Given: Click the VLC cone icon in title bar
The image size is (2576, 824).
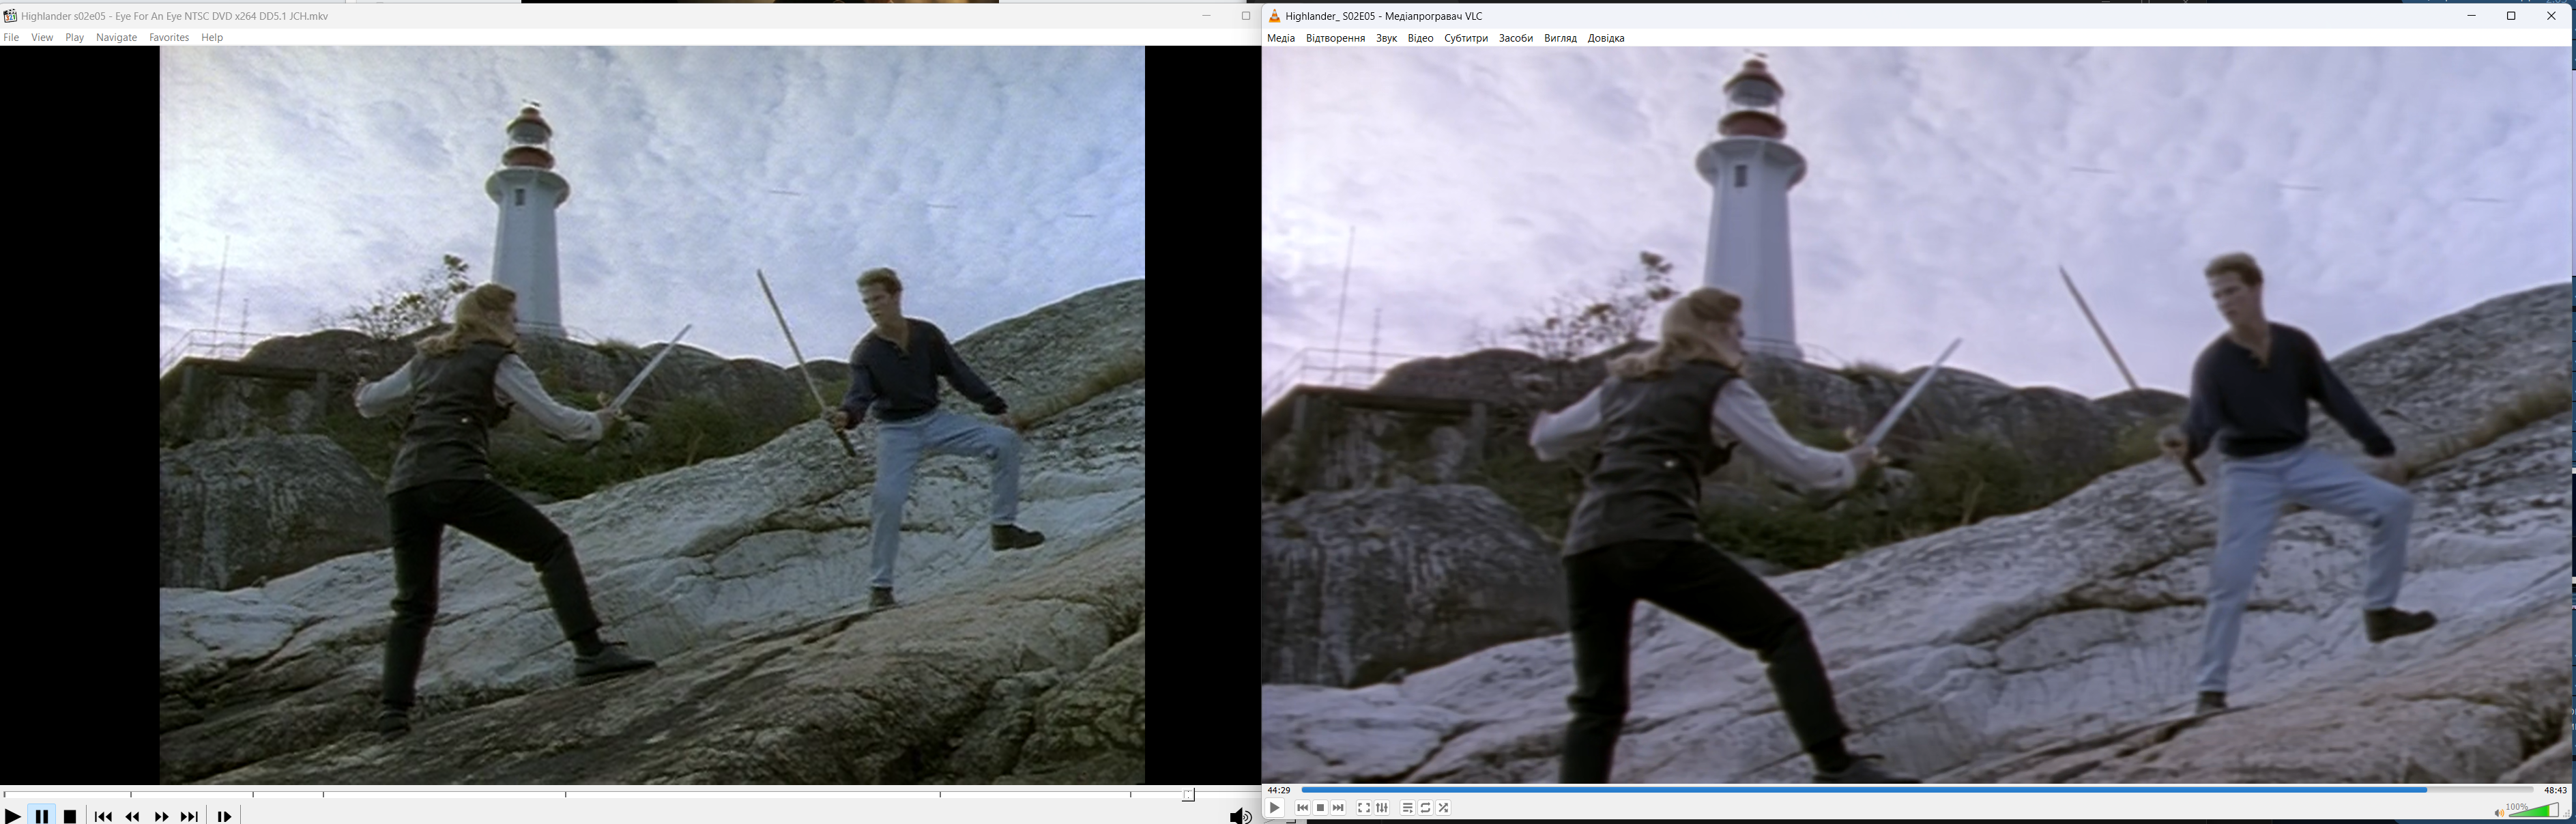Looking at the screenshot, I should point(1274,16).
